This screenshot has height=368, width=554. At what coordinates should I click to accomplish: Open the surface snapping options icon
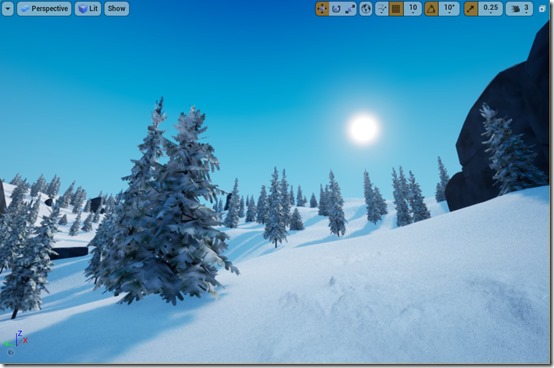(382, 9)
